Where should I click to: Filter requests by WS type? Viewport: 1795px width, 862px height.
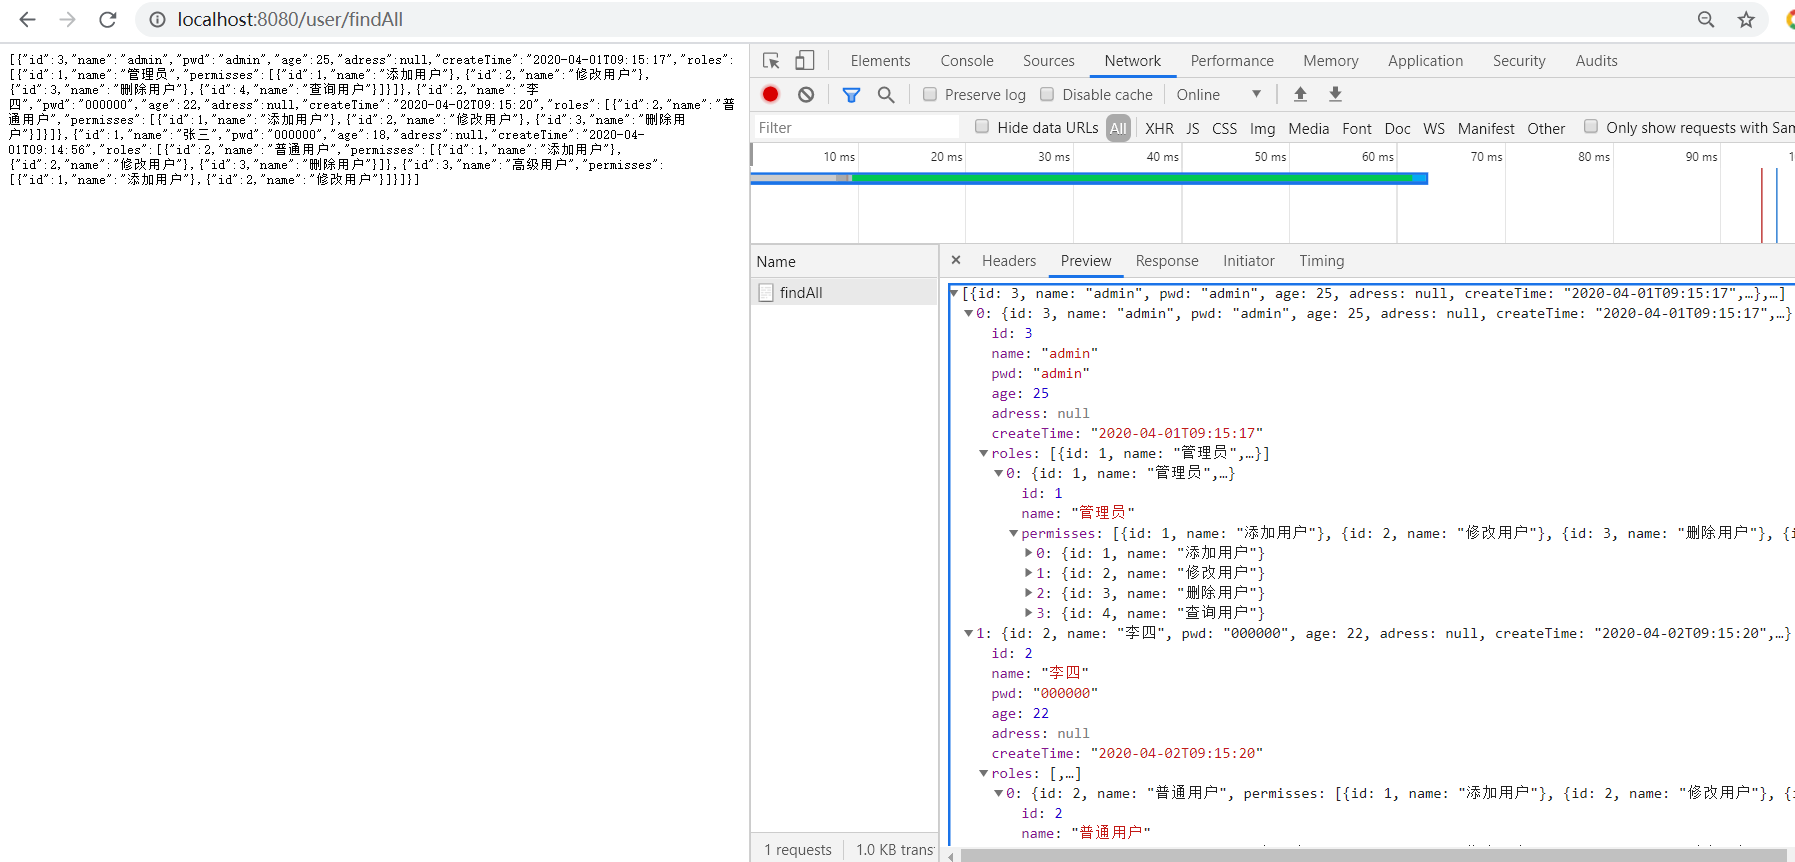tap(1434, 128)
